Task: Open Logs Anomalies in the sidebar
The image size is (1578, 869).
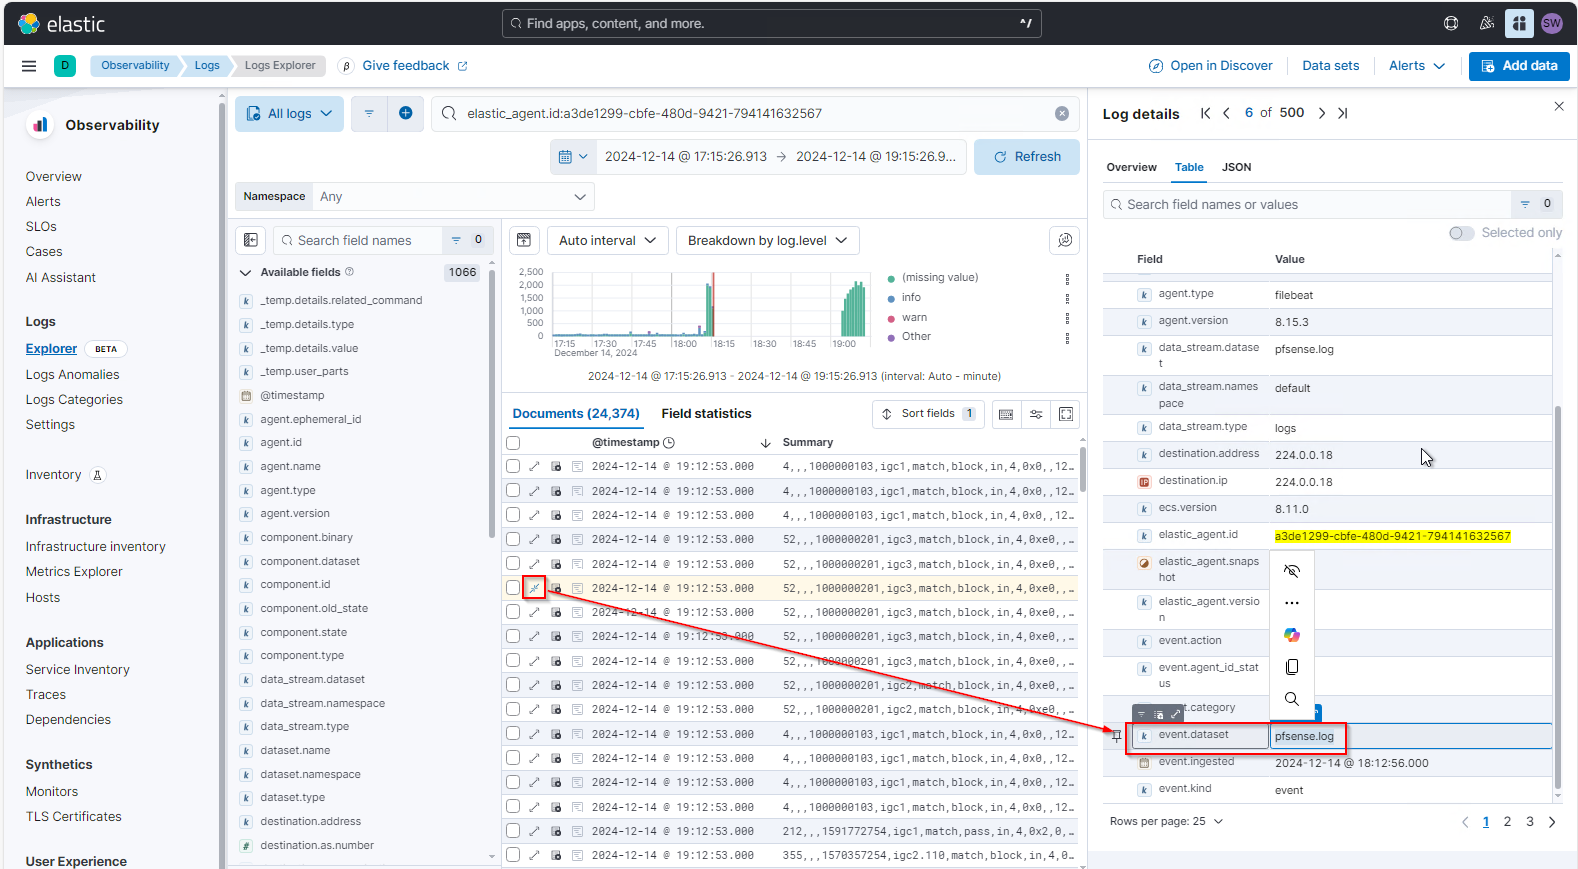Action: point(72,374)
